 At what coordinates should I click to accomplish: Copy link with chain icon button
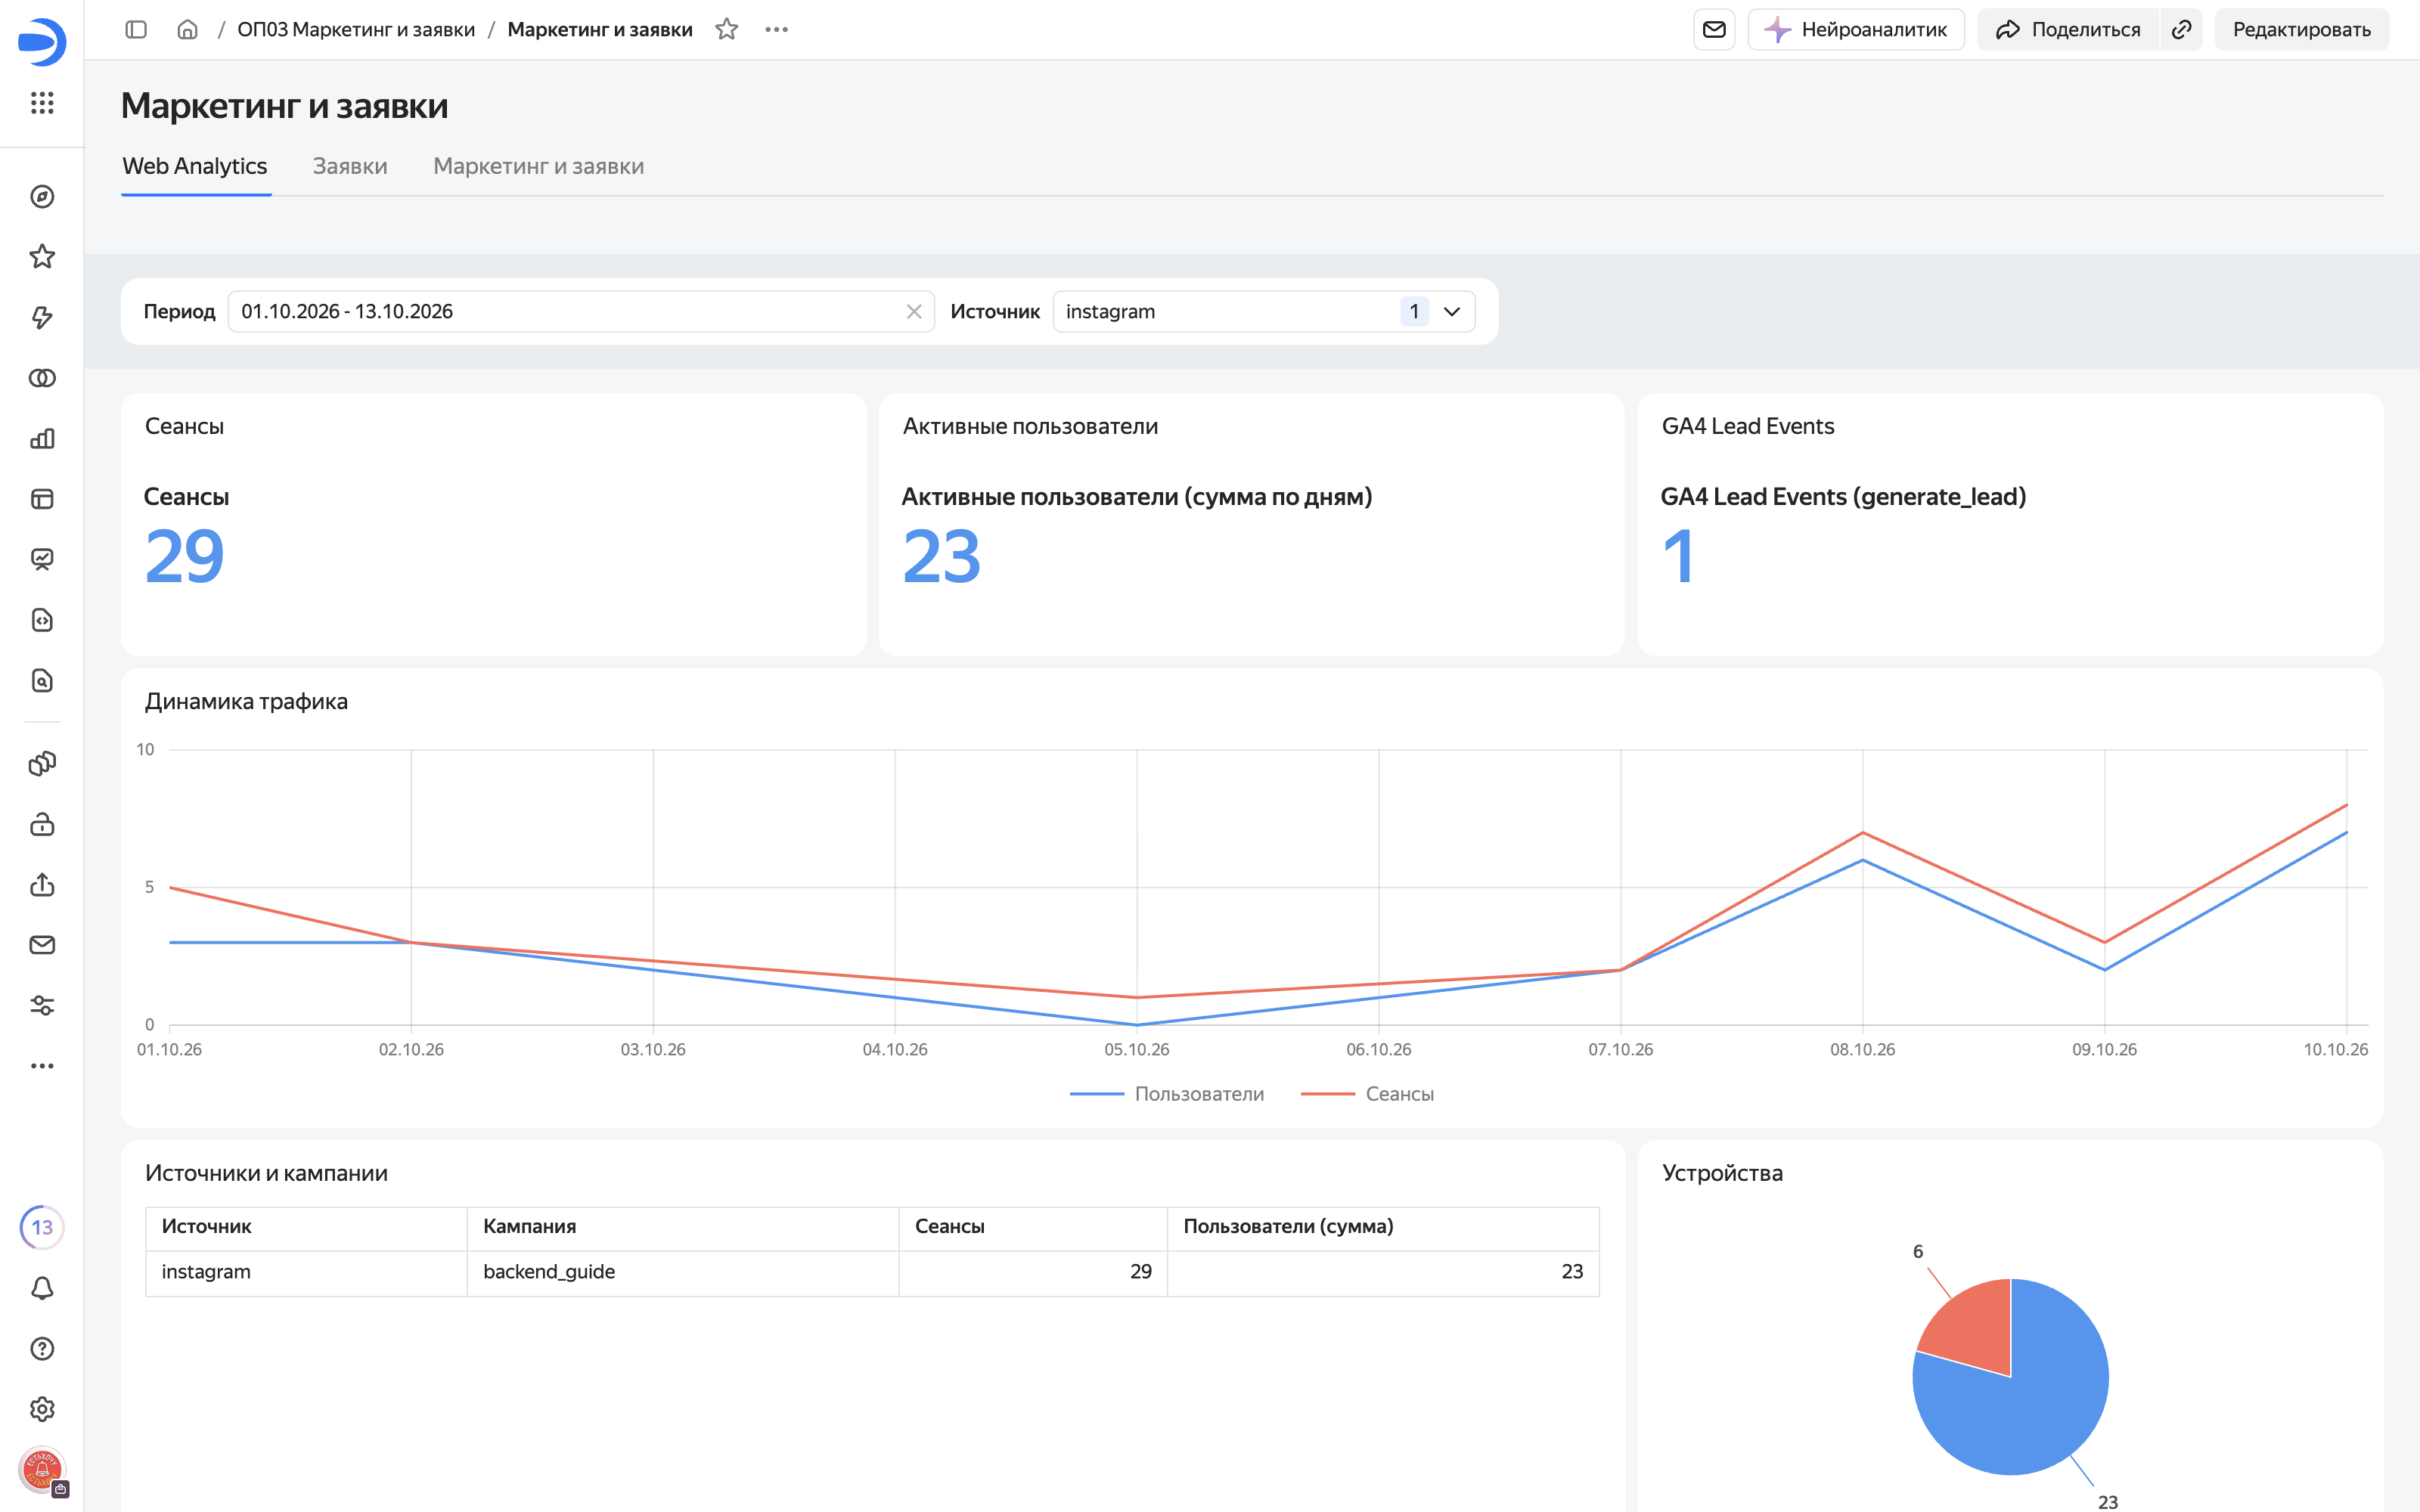[x=2182, y=30]
